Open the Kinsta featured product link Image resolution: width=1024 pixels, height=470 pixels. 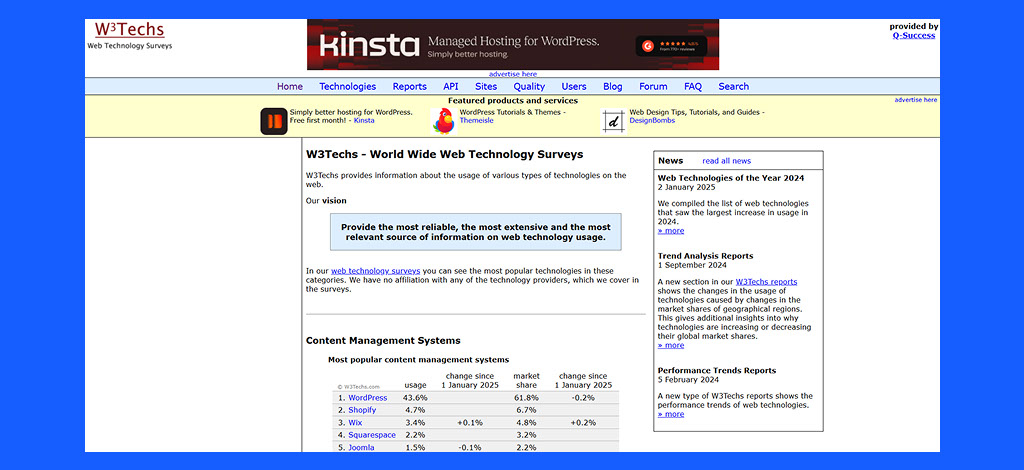[364, 121]
